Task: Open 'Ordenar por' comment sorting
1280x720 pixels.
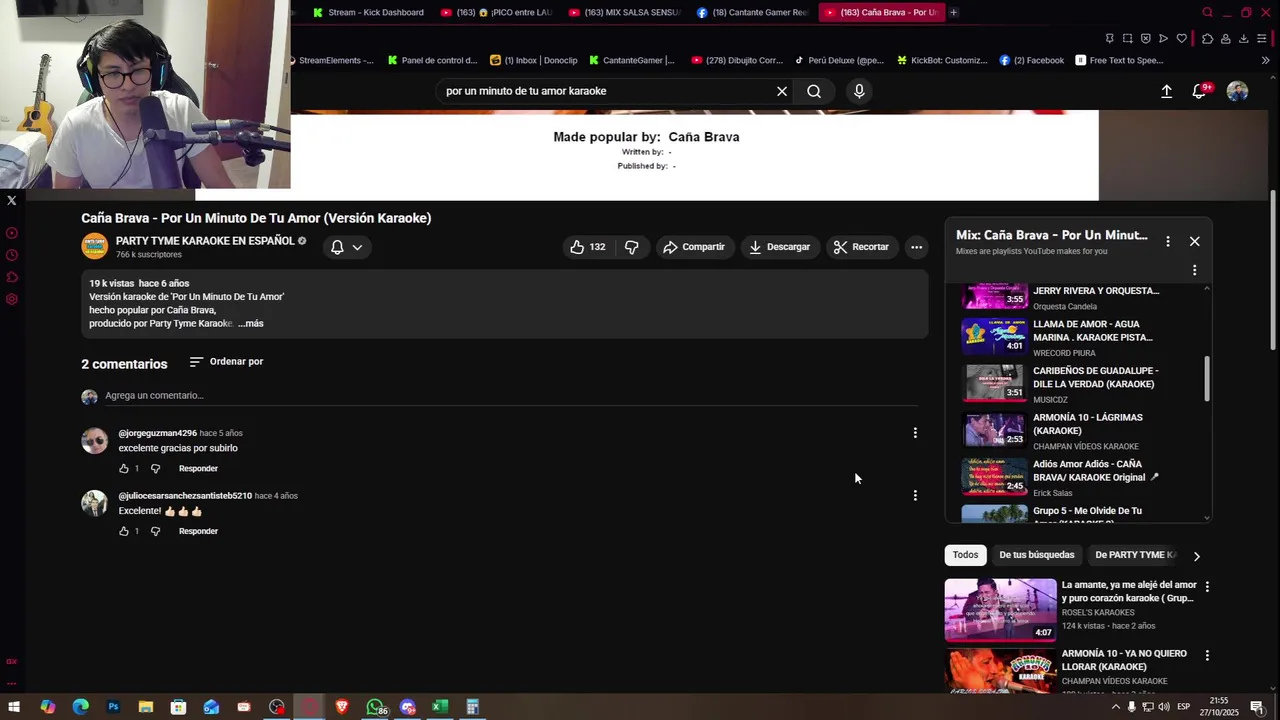Action: (x=226, y=362)
